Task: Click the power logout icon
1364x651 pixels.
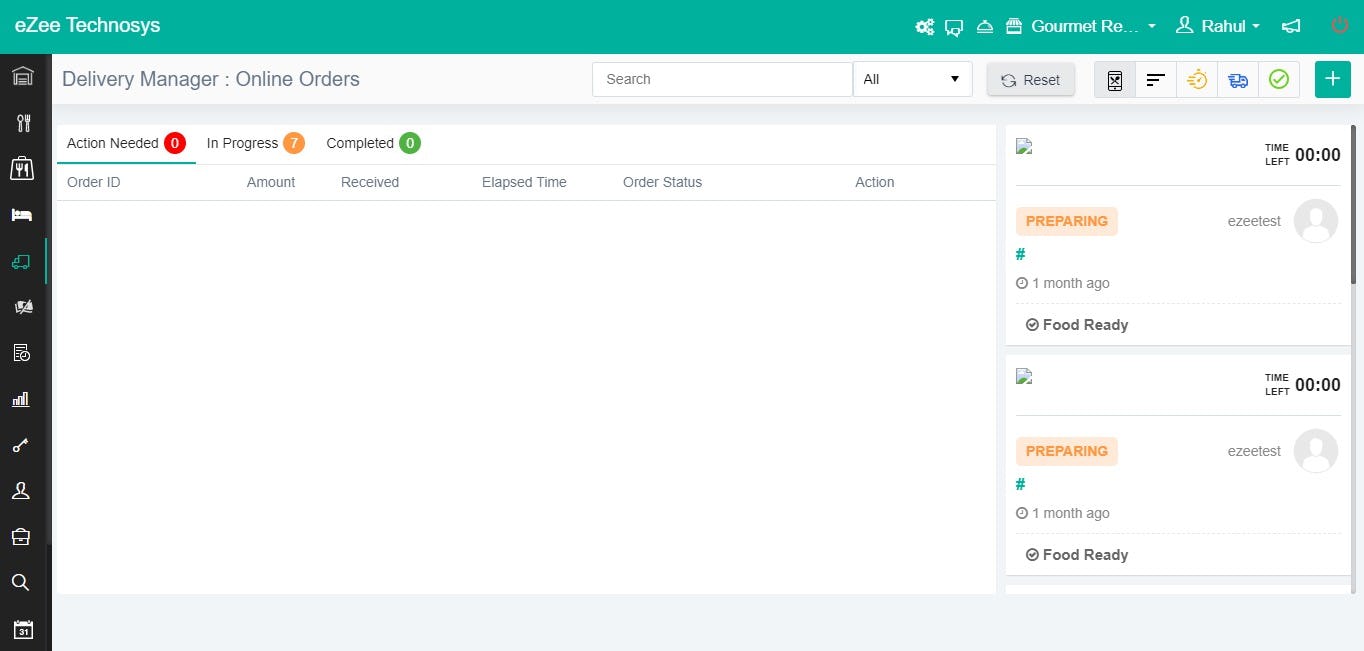Action: point(1340,26)
